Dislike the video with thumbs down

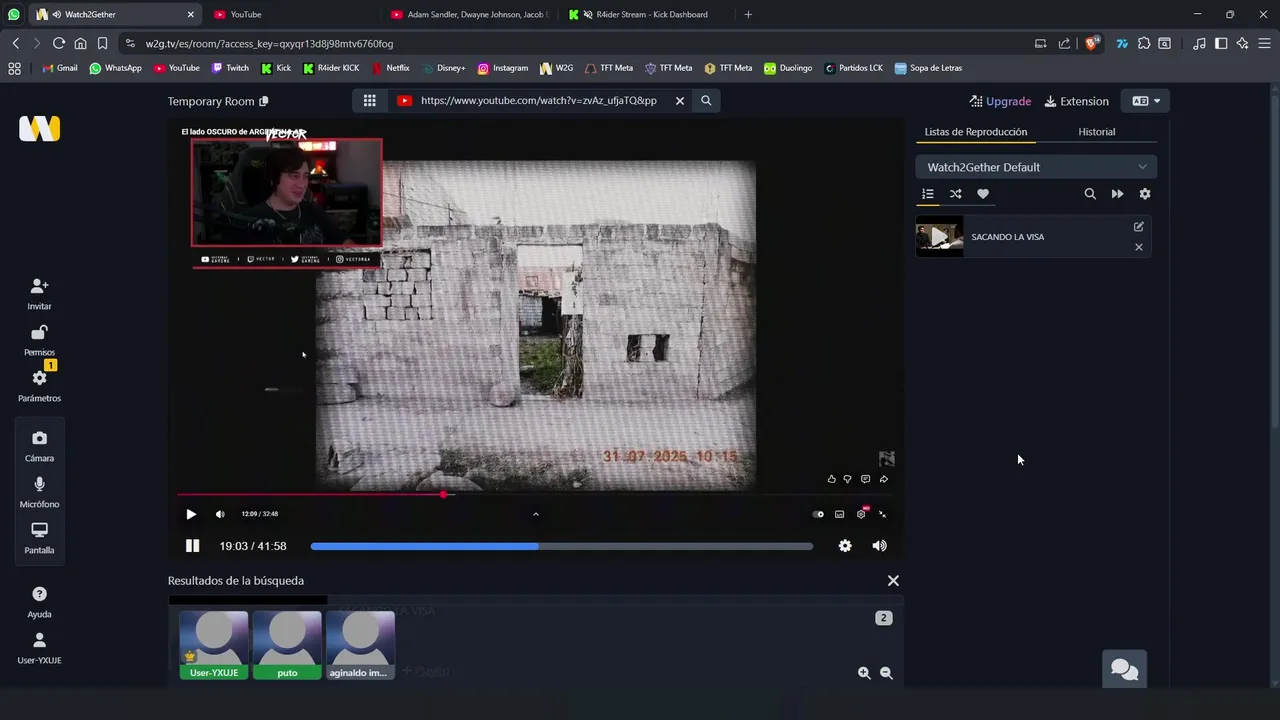point(847,479)
